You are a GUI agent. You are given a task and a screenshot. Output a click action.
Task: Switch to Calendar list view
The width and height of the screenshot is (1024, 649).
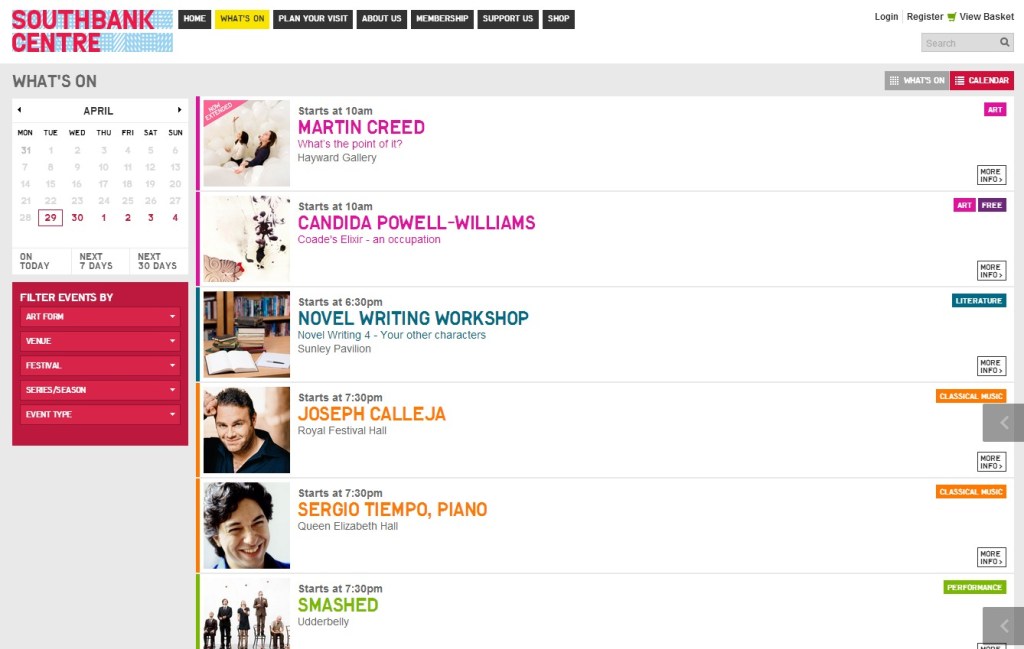[982, 81]
